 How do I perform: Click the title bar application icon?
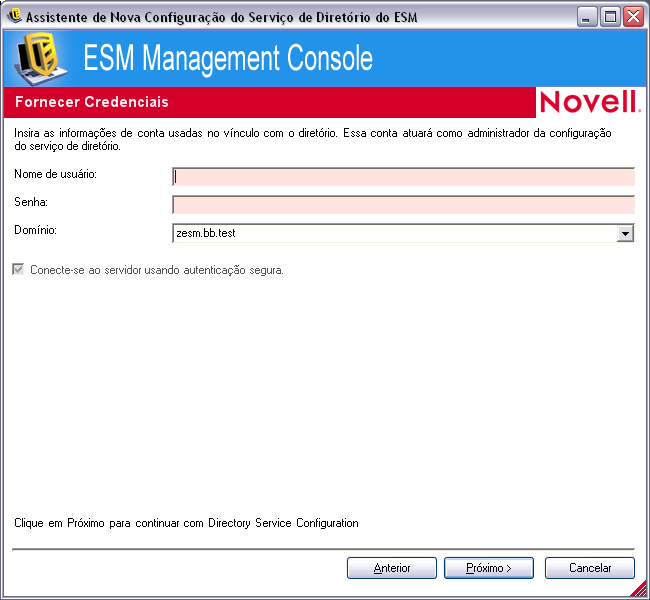click(x=15, y=16)
